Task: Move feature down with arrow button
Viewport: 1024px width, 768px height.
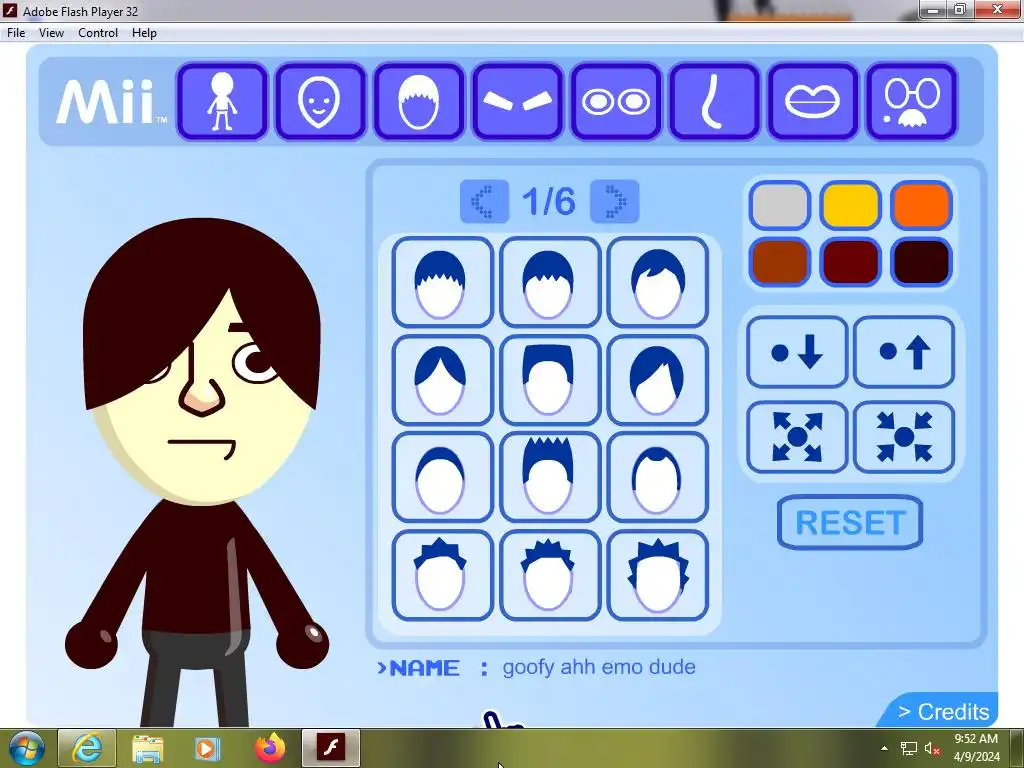Action: click(x=797, y=352)
